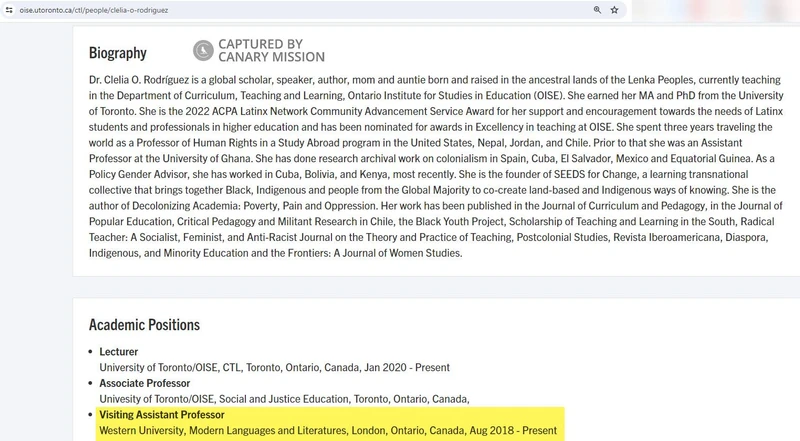Viewport: 800px width, 441px height.
Task: Click the line starting 'Policy Gender Advisor'
Action: click(418, 174)
